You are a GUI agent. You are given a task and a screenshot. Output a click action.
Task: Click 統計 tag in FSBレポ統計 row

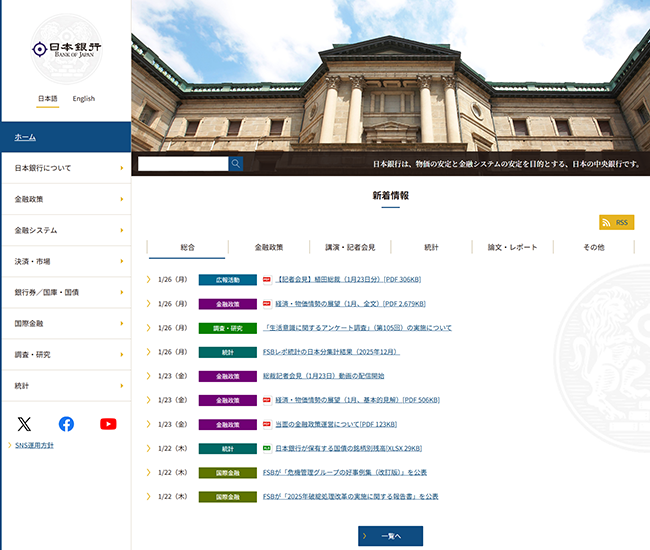[x=228, y=352]
